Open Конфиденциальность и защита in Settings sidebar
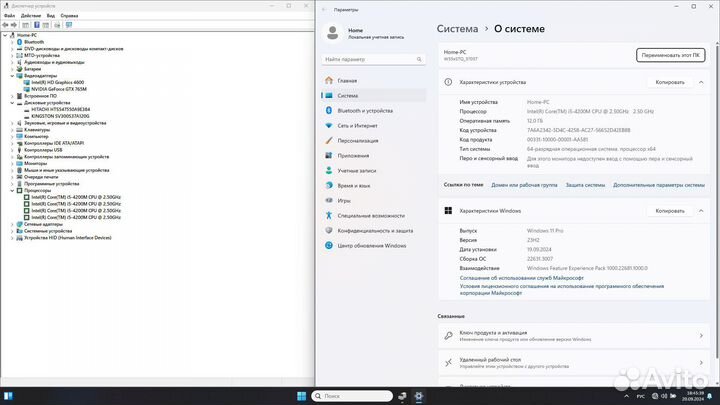This screenshot has width=720, height=405. coord(373,231)
